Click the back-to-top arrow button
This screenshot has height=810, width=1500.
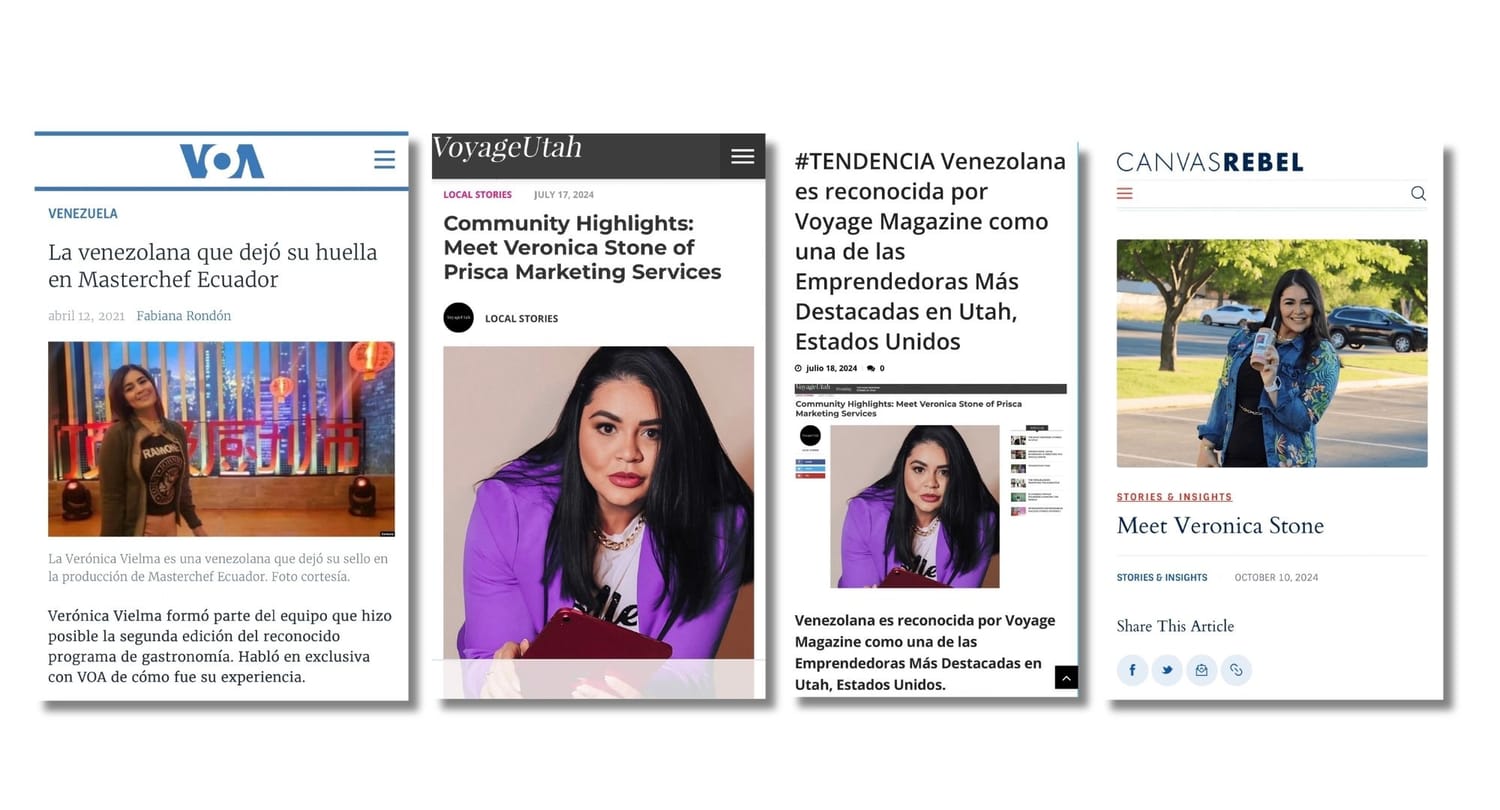(x=1066, y=678)
